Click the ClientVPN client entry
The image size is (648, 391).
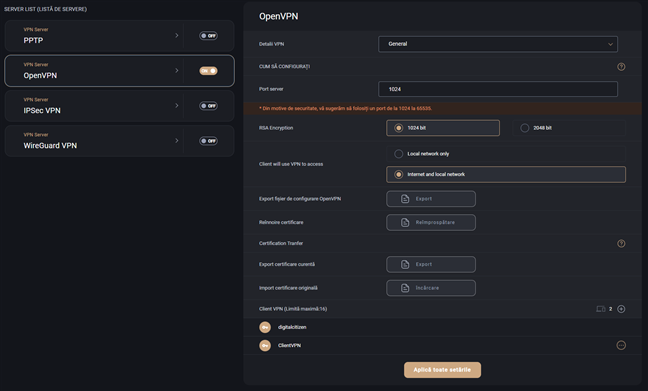[x=442, y=345]
